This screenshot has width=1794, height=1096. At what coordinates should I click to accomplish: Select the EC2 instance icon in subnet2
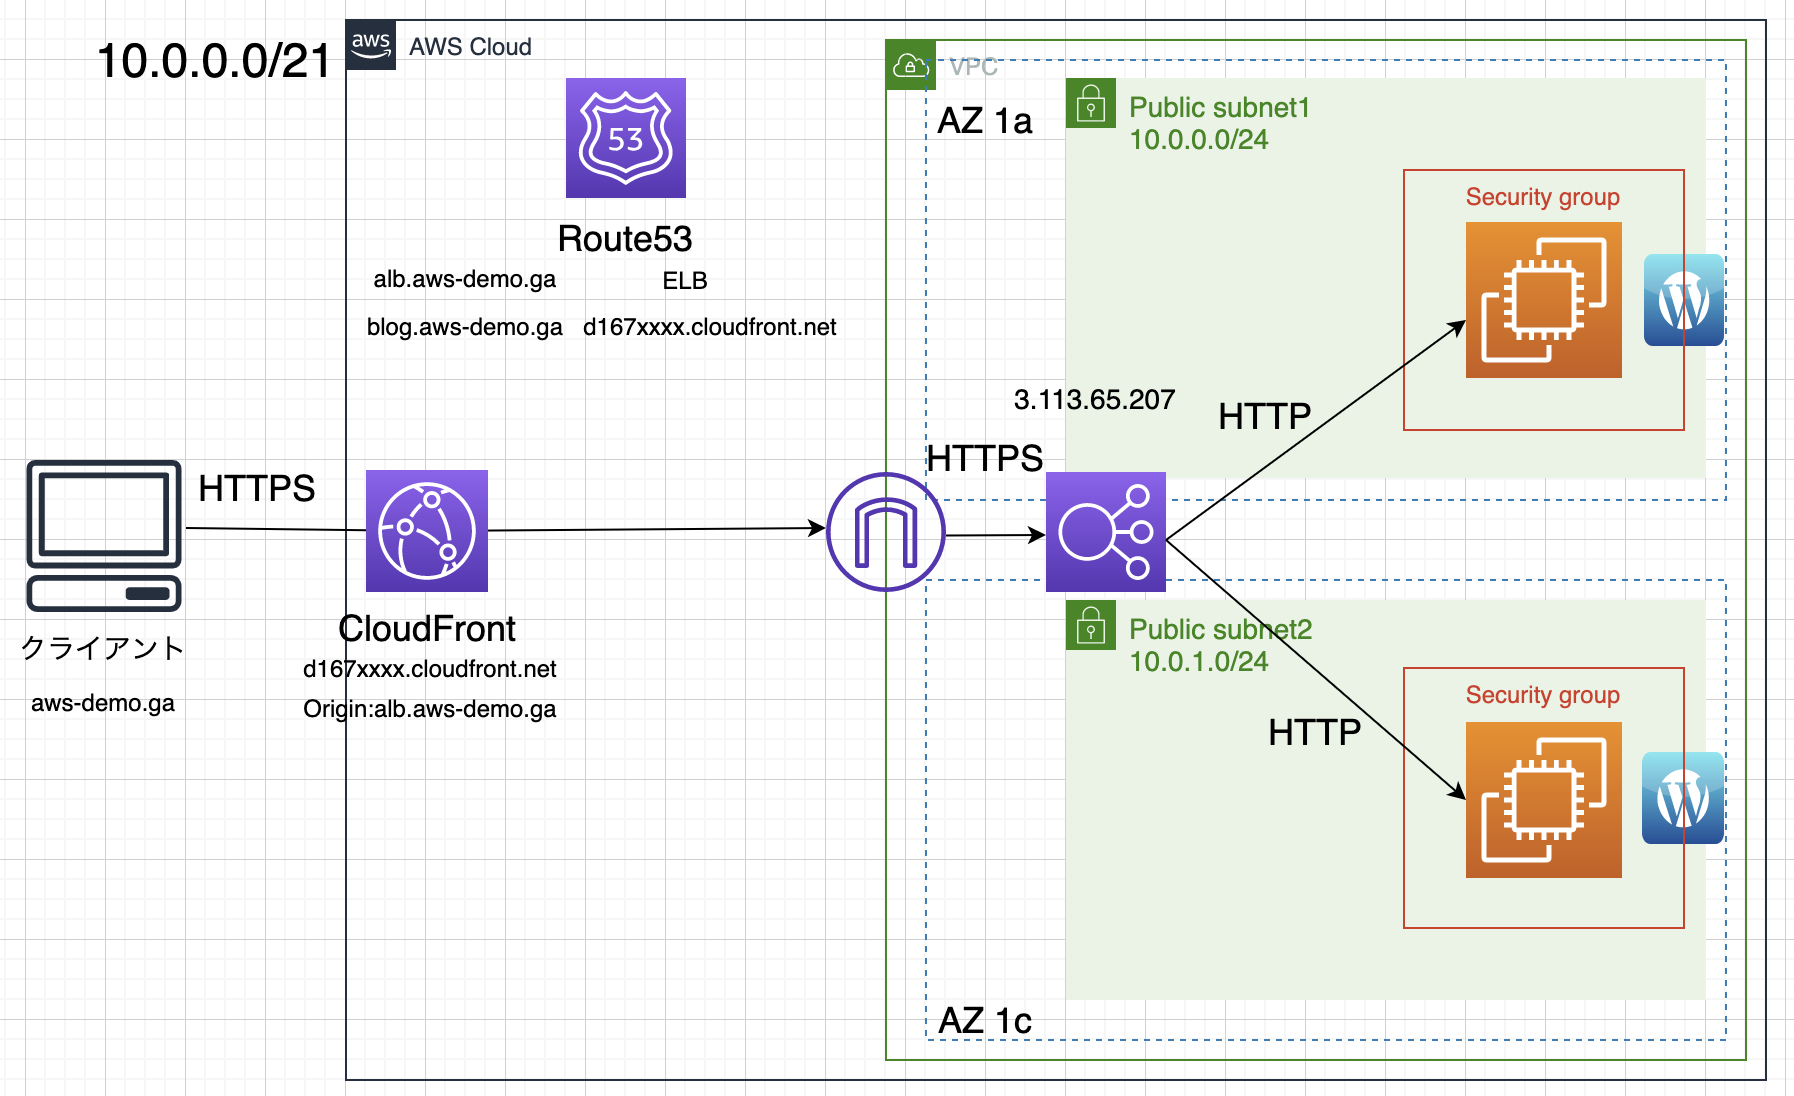(x=1544, y=800)
